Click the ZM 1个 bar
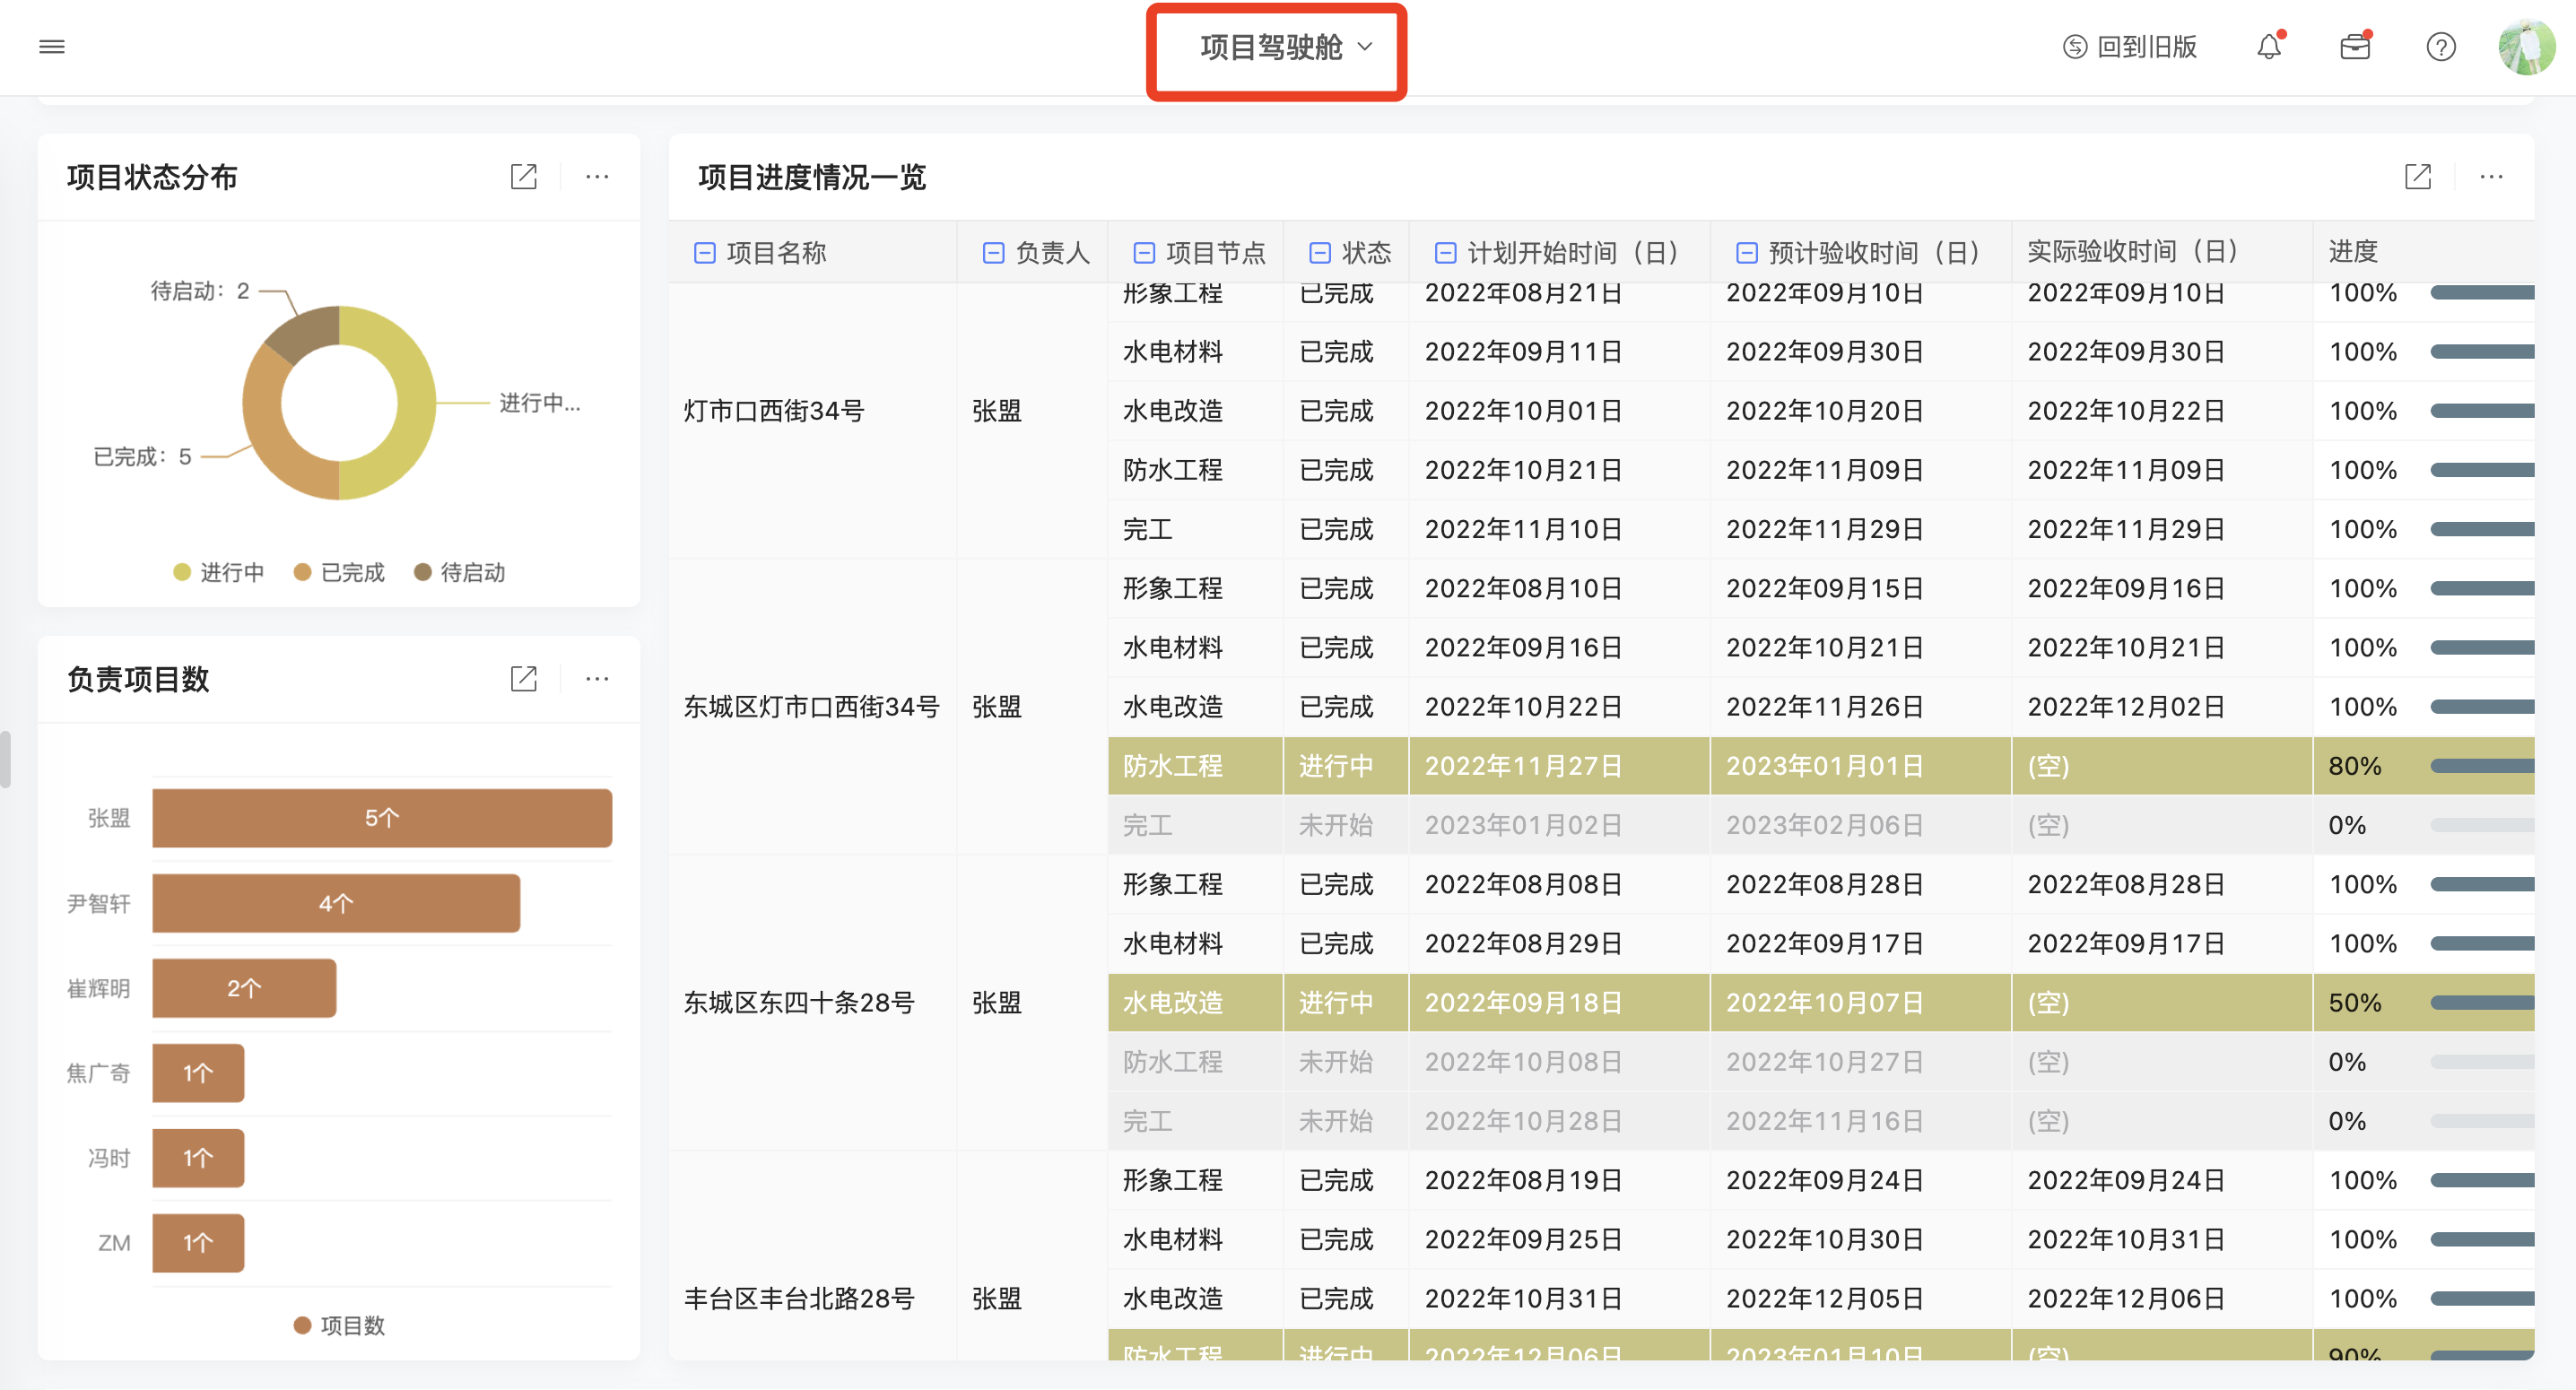The width and height of the screenshot is (2576, 1390). tap(198, 1243)
